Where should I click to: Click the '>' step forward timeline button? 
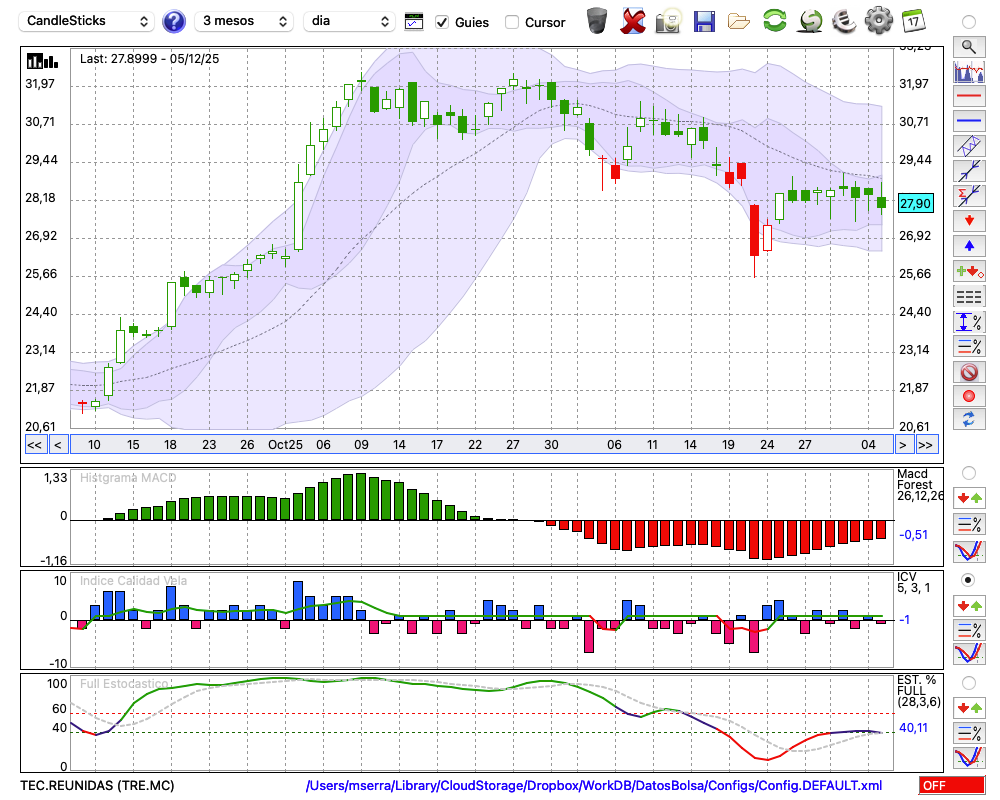903,445
